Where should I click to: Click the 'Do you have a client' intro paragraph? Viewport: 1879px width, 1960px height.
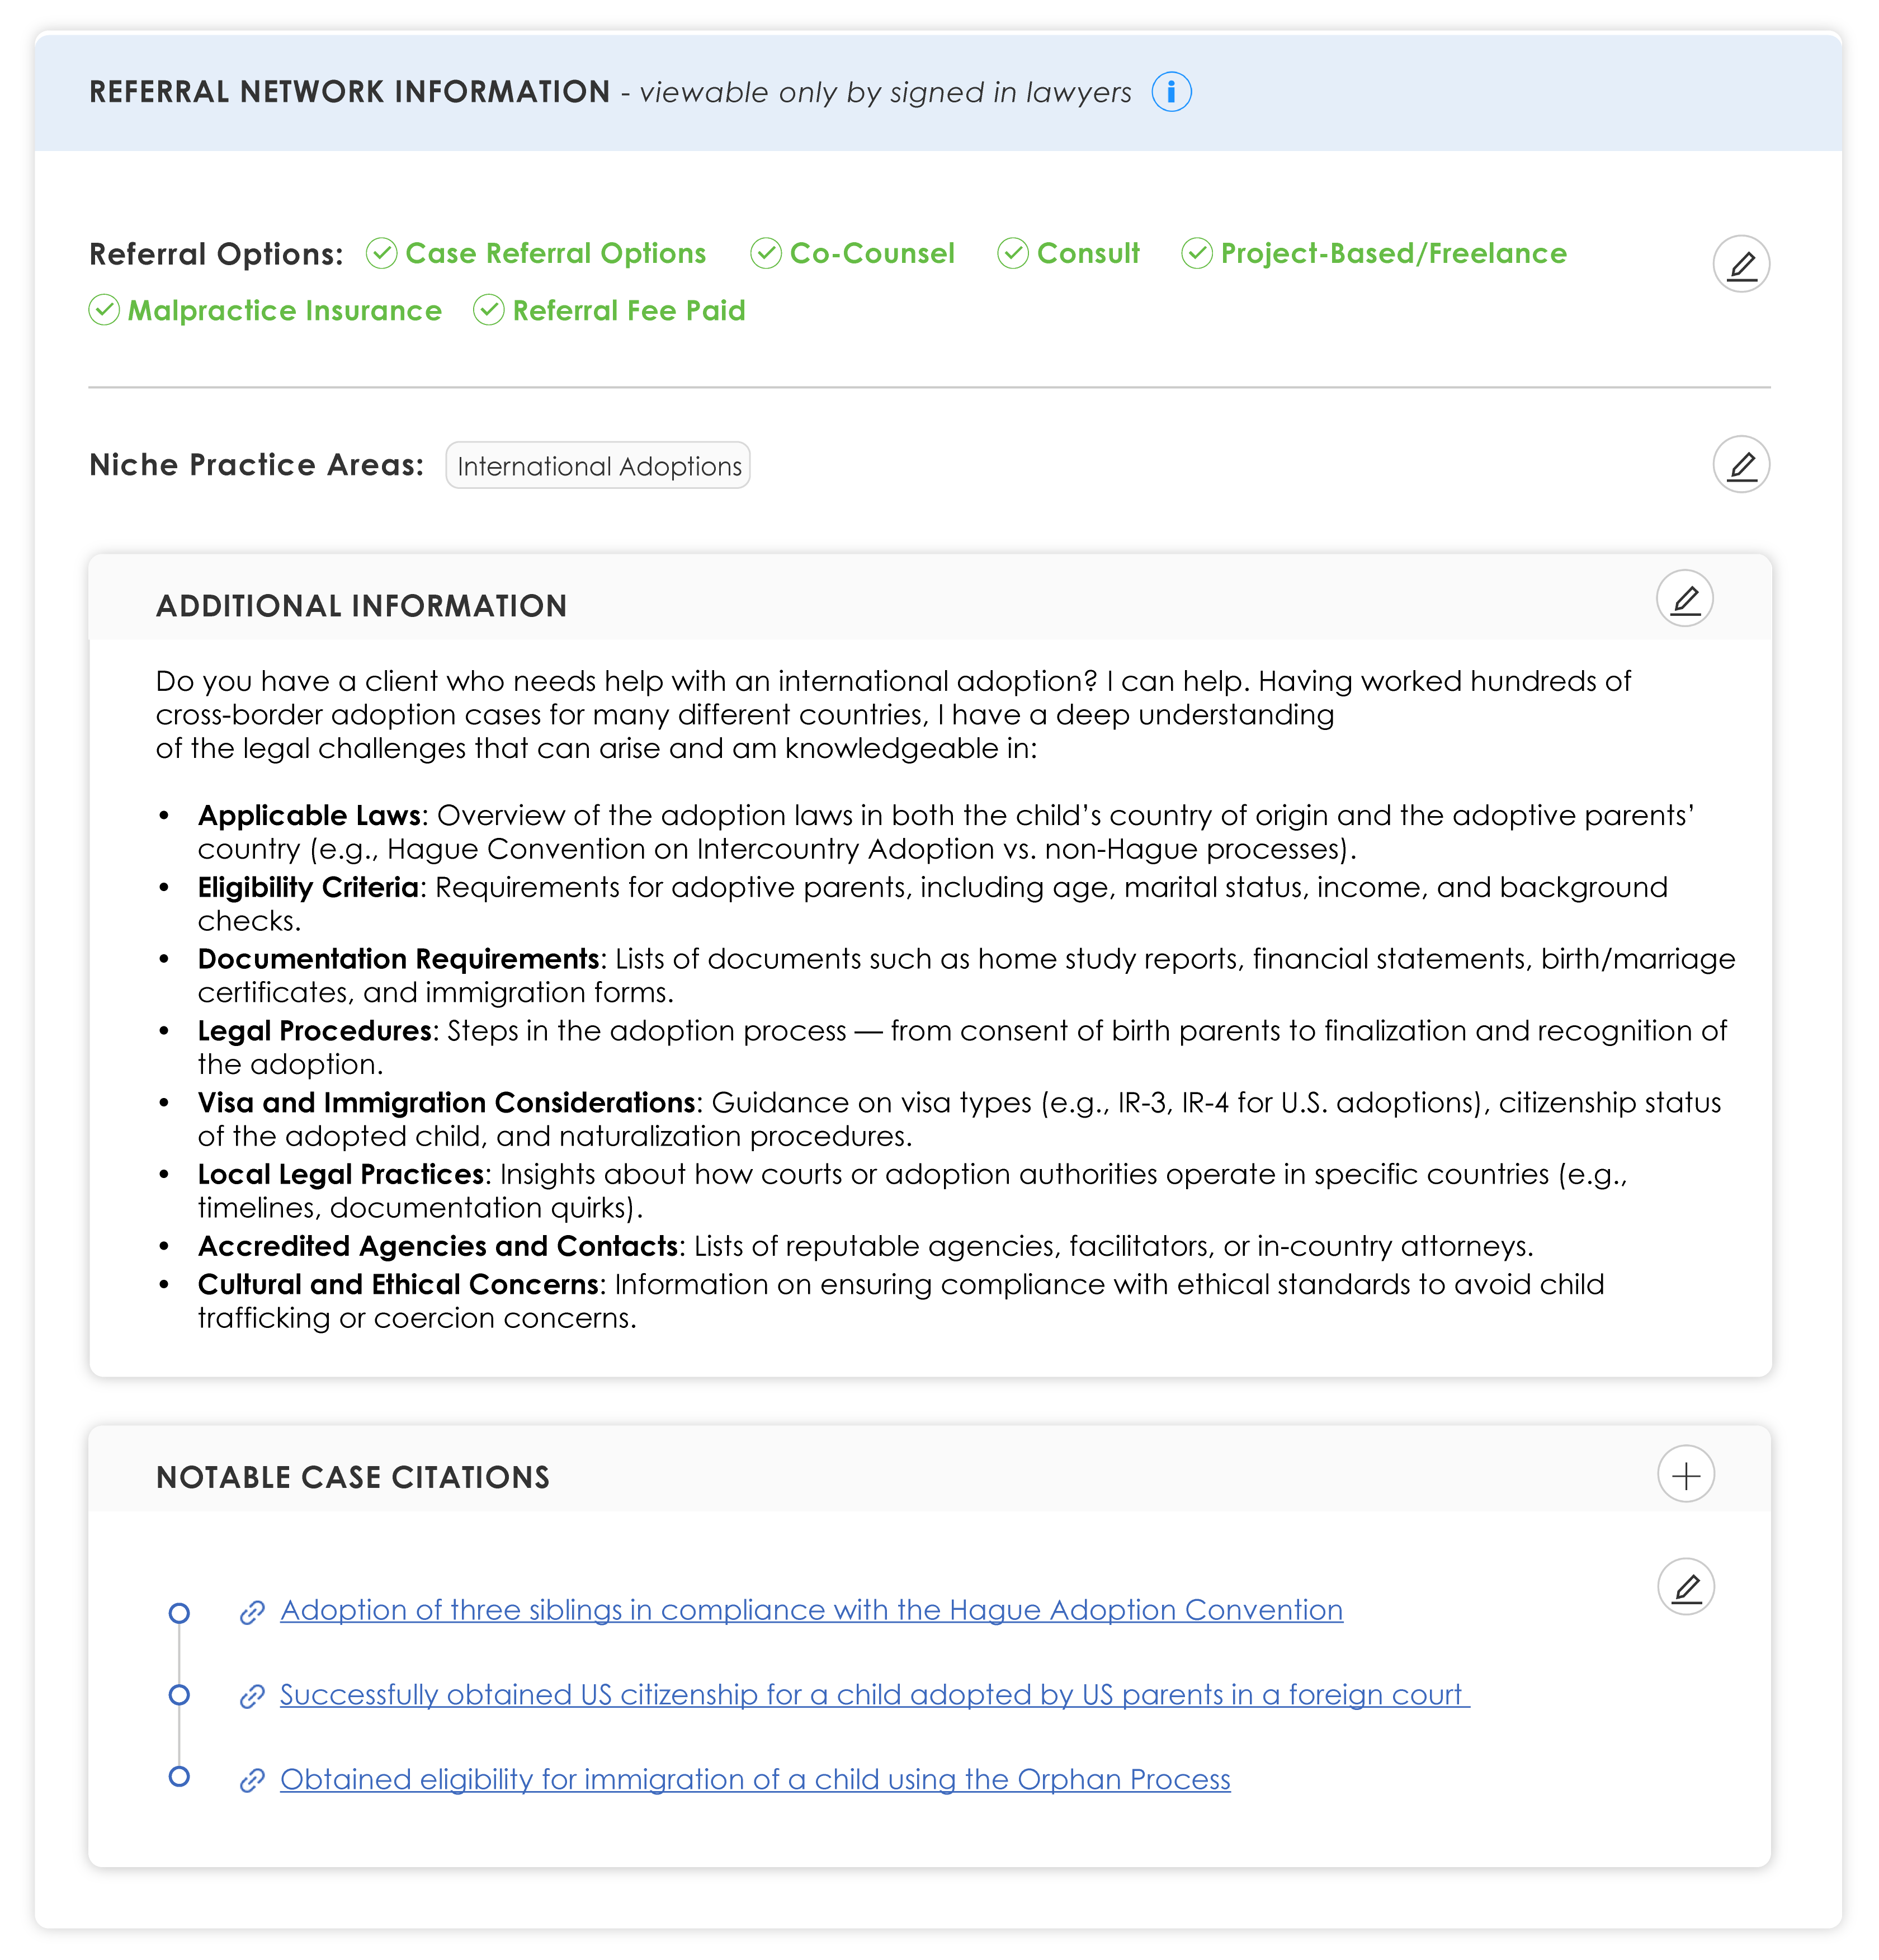pos(893,714)
